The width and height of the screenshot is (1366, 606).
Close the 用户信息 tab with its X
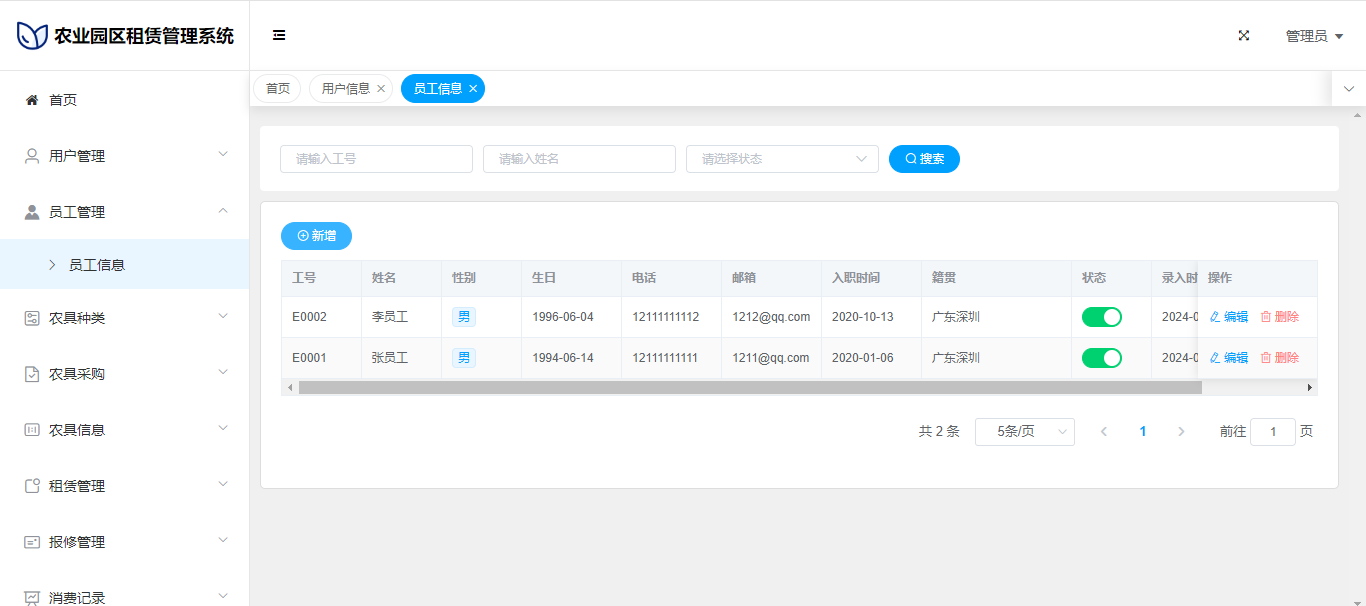tap(381, 89)
